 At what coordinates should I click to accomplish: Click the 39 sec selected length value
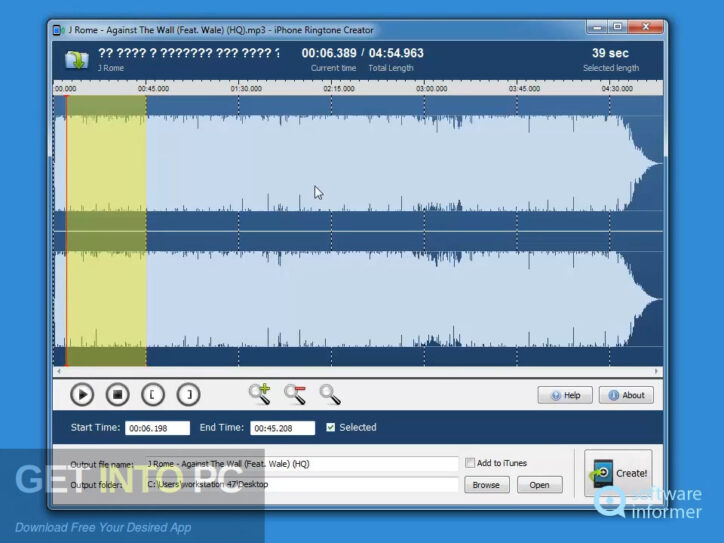[x=610, y=53]
